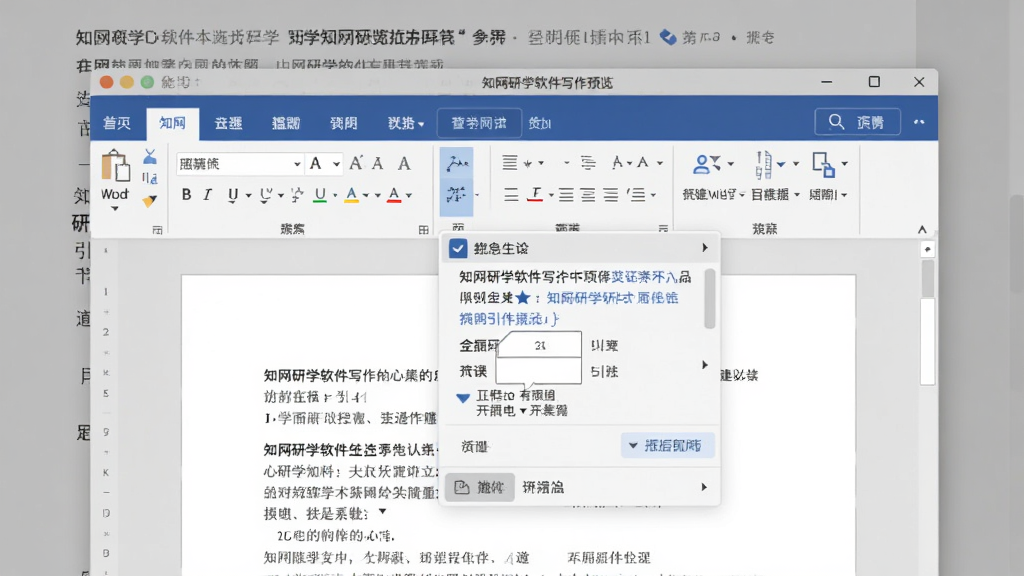
Task: Click the popup's grey vertical scrollbar
Action: (x=710, y=298)
